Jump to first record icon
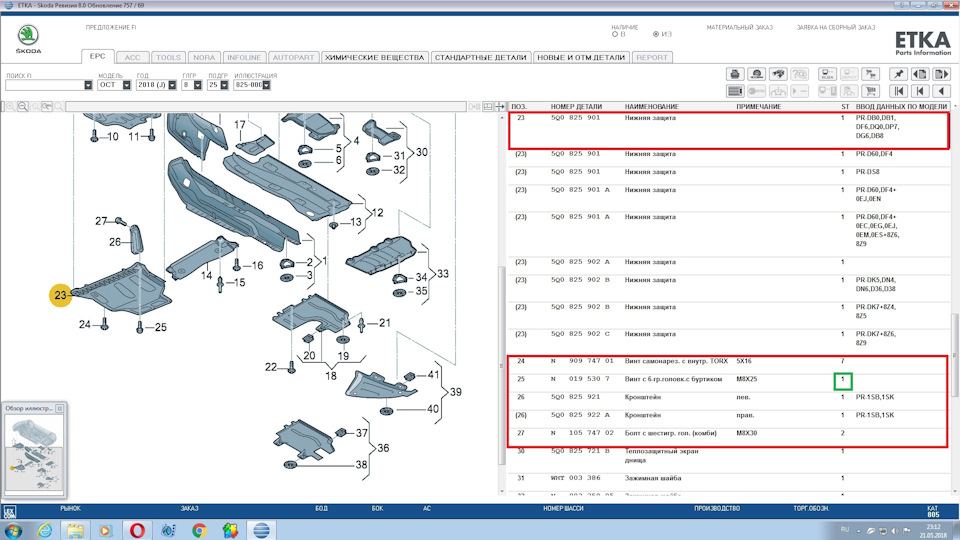The width and height of the screenshot is (960, 540). coord(898,91)
